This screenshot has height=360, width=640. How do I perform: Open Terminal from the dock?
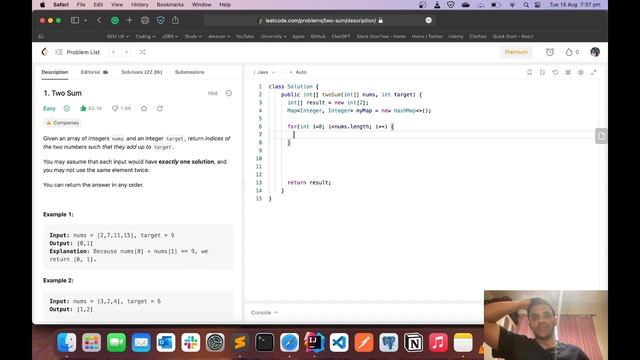pyautogui.click(x=264, y=342)
